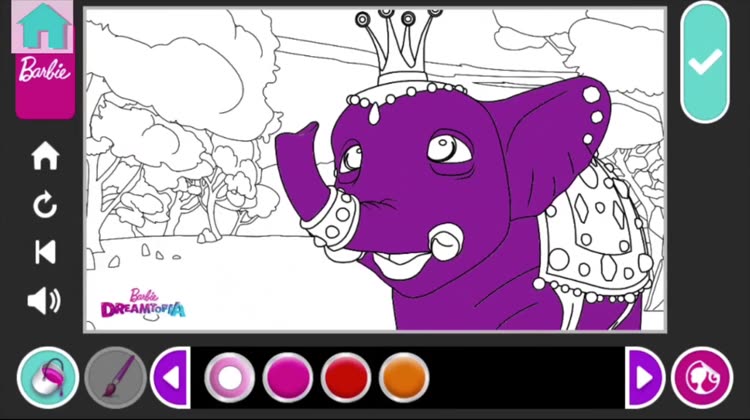Pick the orange color swatch
This screenshot has width=750, height=420.
404,377
